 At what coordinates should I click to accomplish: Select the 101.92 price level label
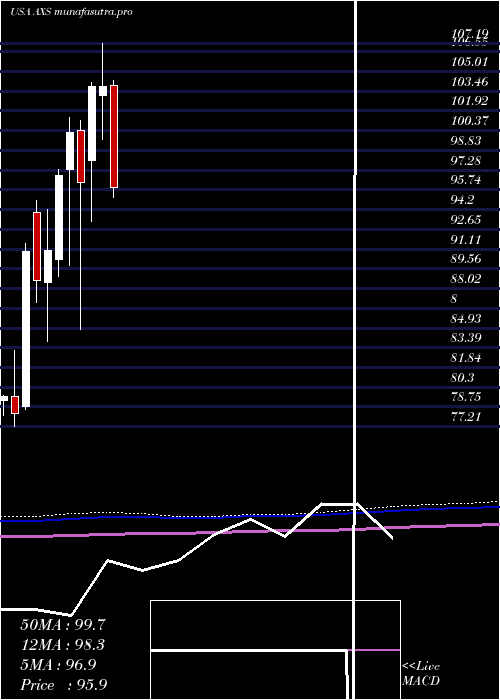[x=469, y=101]
